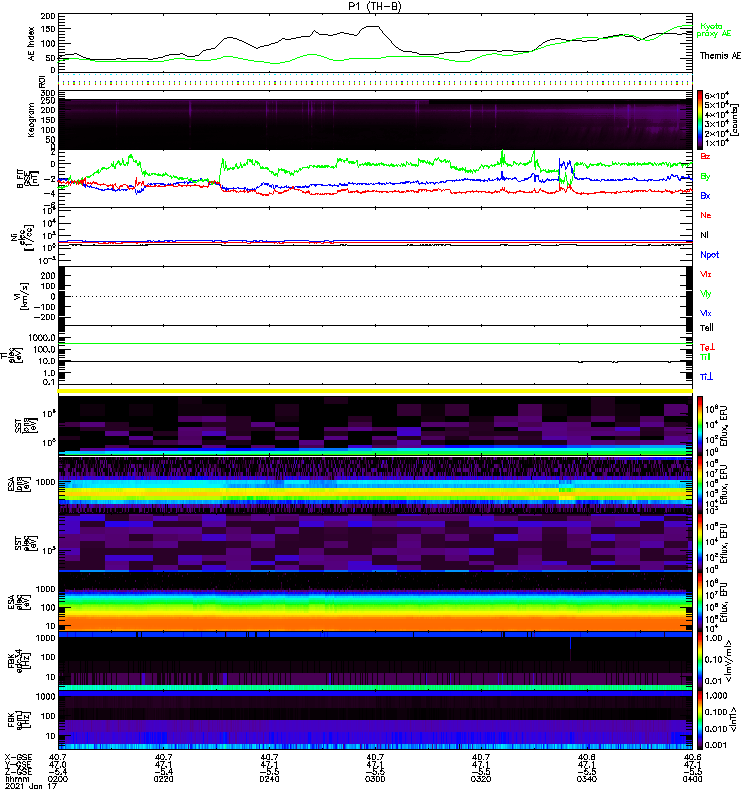Select the green "By" legend label

click(705, 177)
